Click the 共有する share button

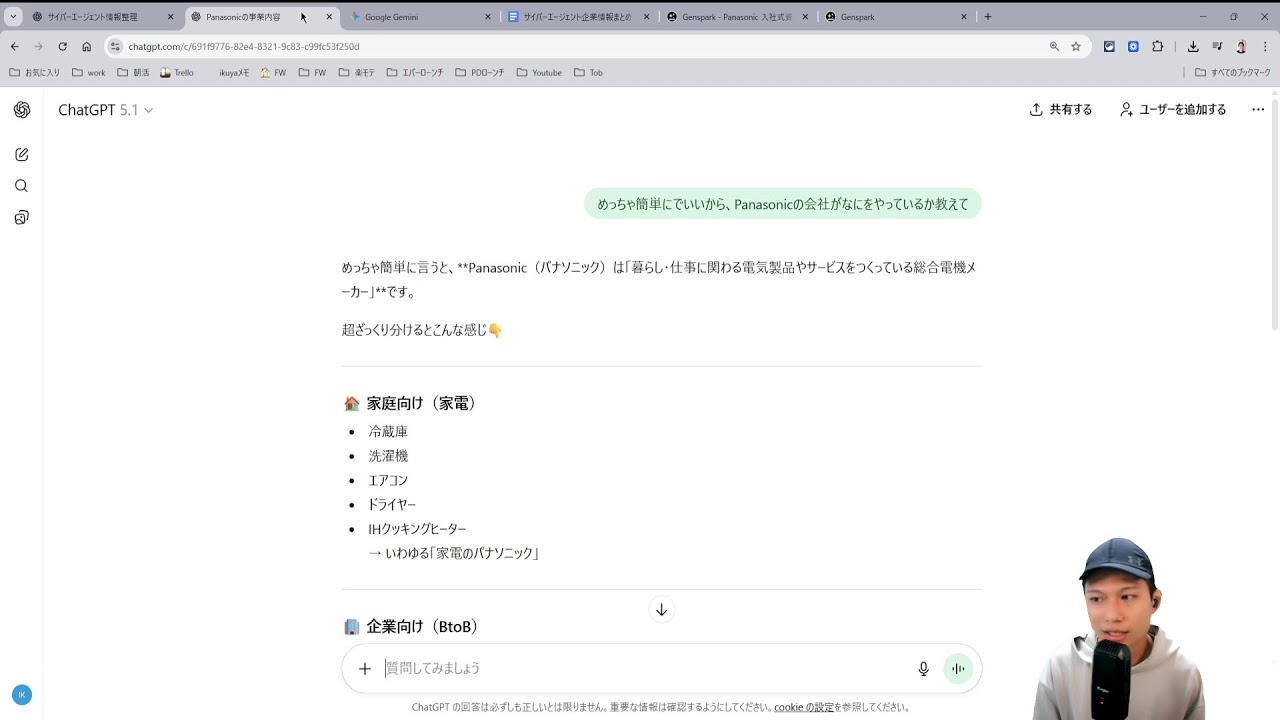(1061, 110)
